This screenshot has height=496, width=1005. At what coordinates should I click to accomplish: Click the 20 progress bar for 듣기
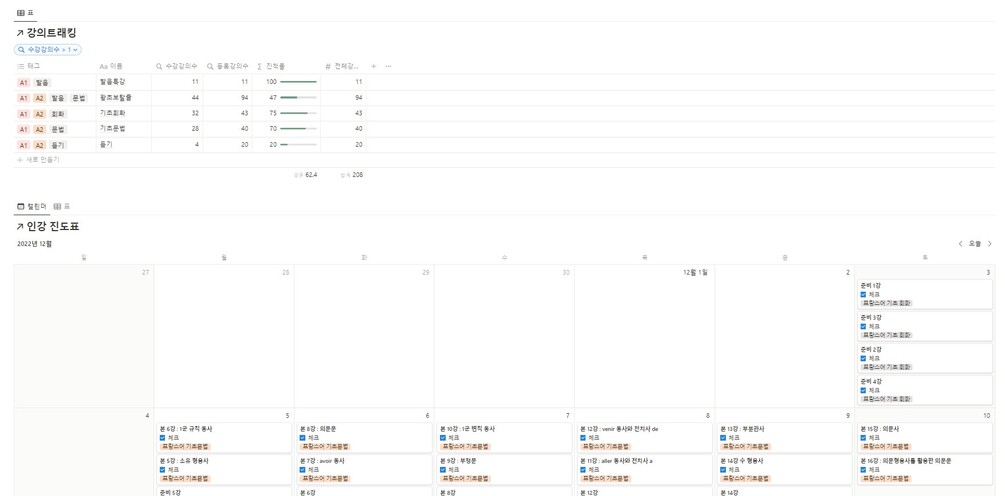tap(299, 145)
